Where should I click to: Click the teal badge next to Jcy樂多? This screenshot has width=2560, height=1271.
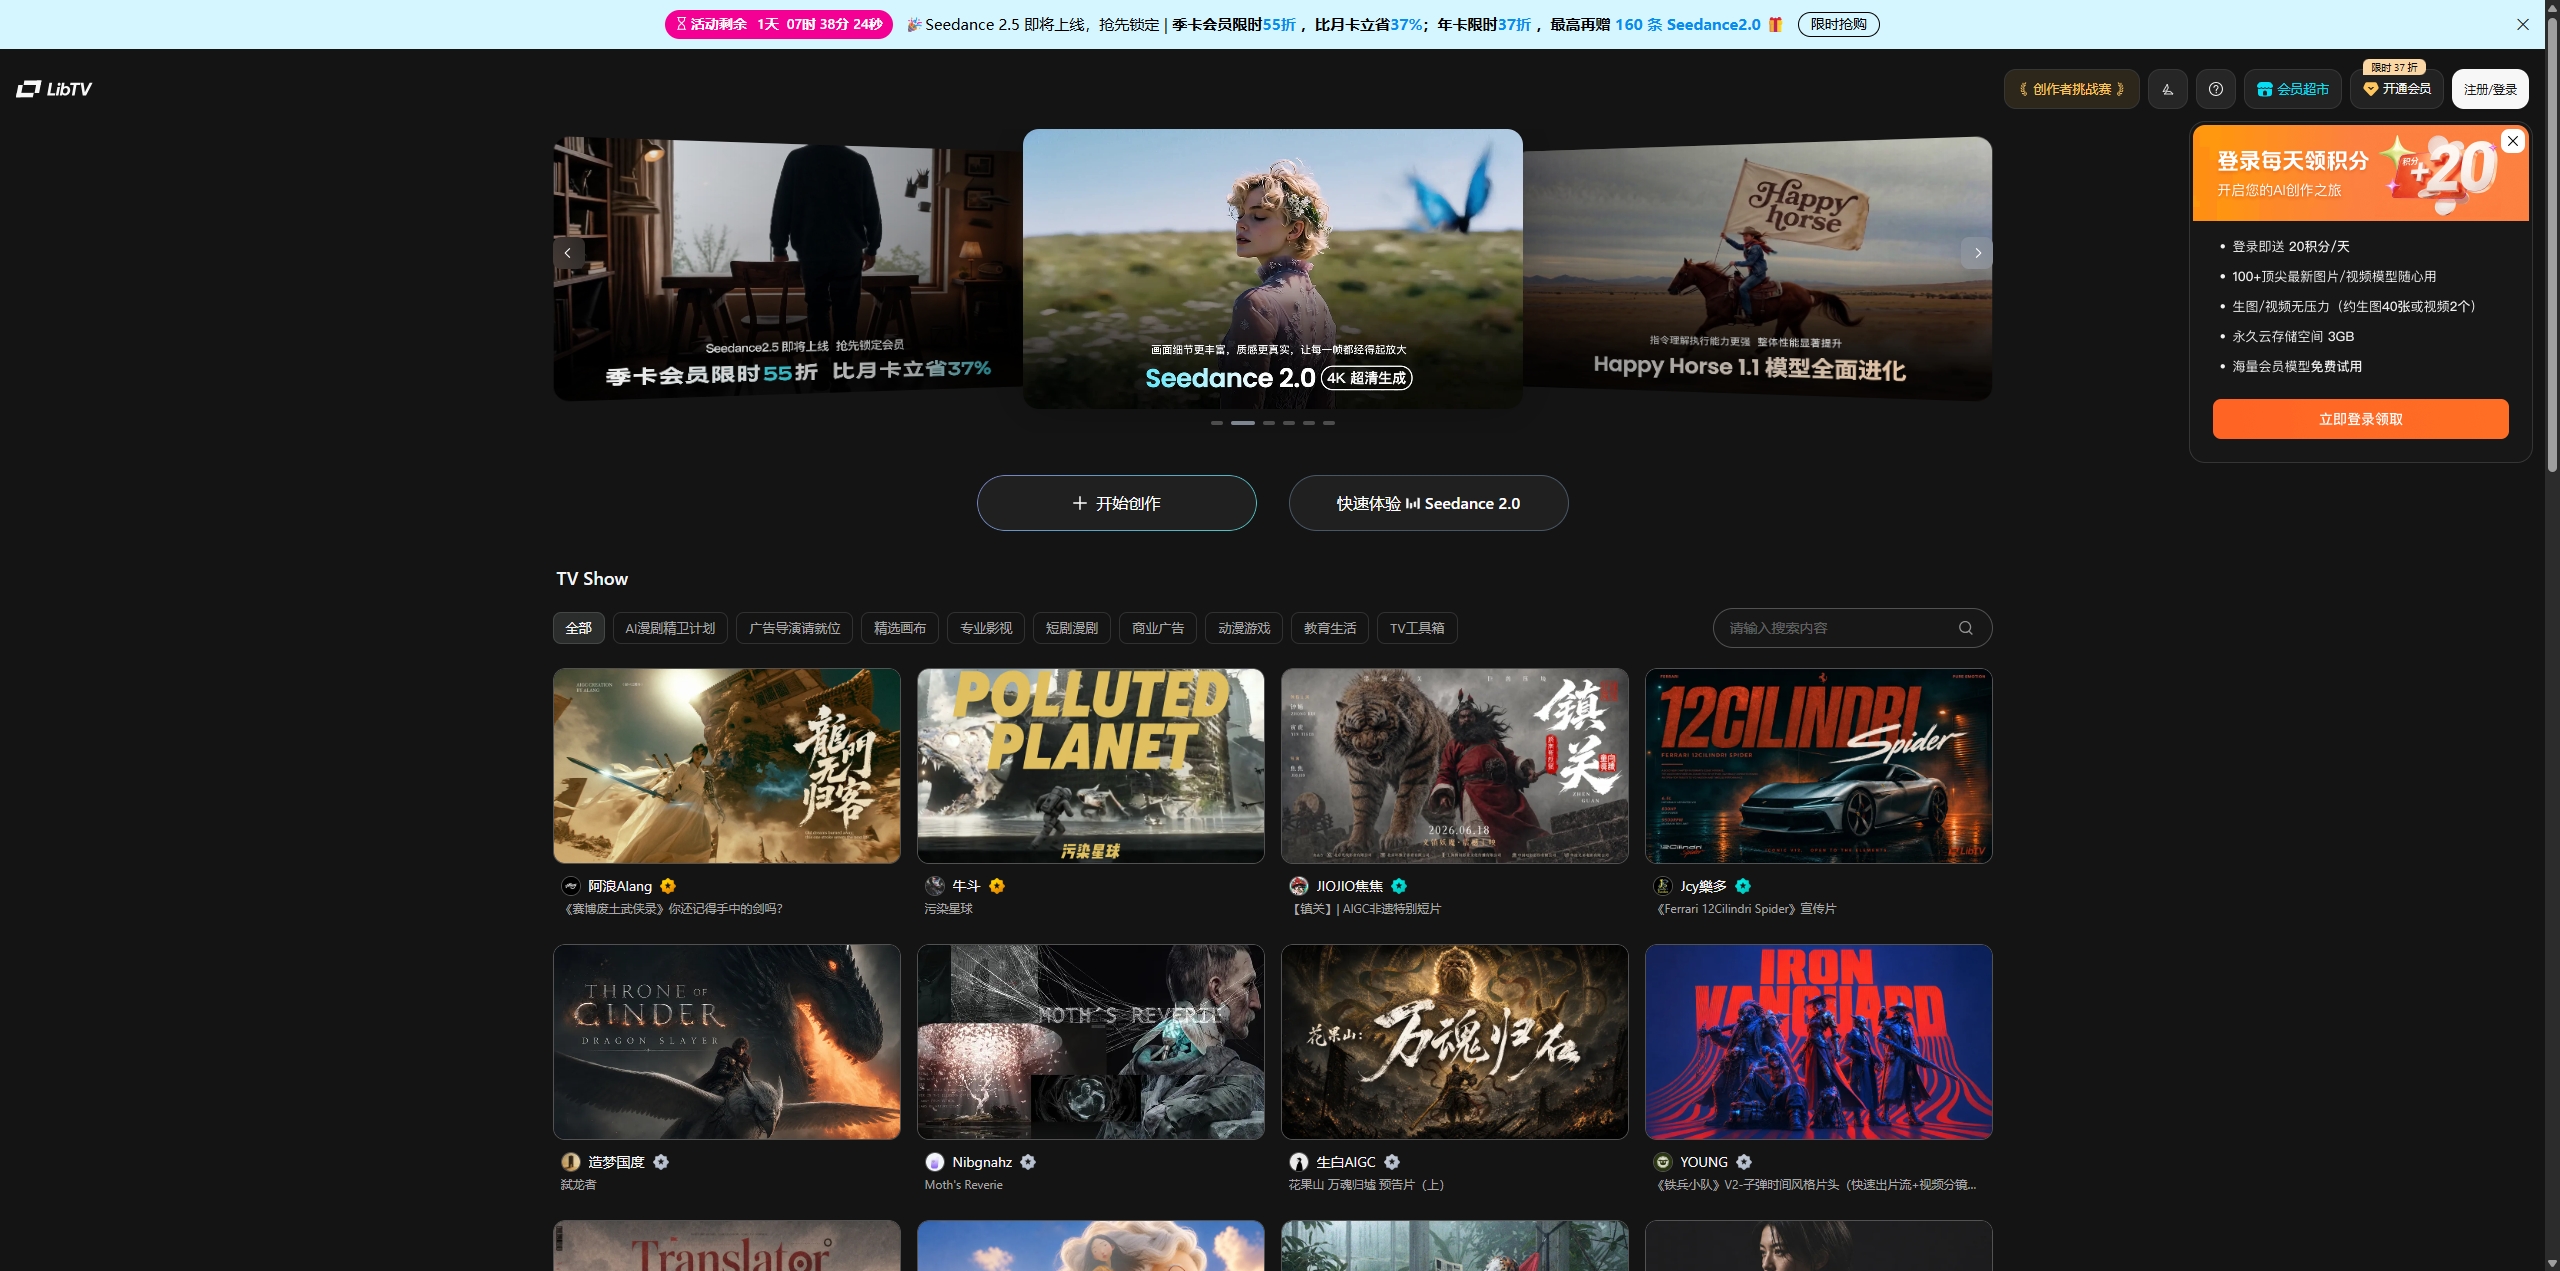coord(1743,886)
